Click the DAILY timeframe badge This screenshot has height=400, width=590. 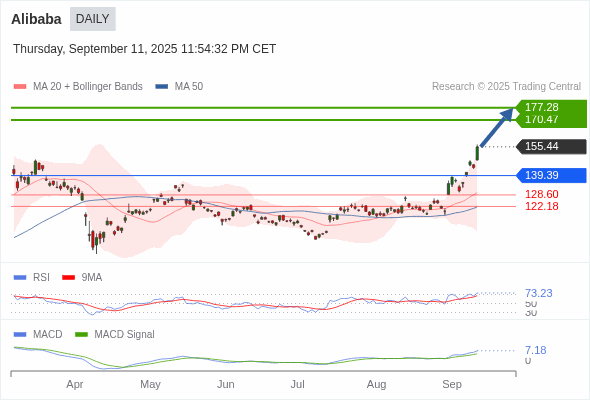(x=93, y=19)
